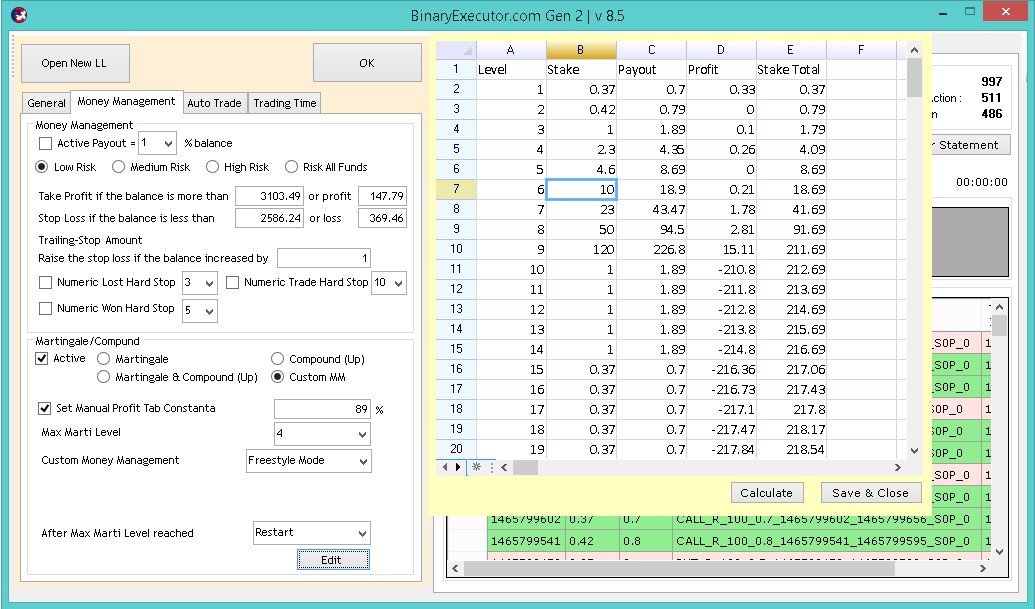1035x609 pixels.
Task: Select the Custom MM radio button
Action: coord(277,377)
